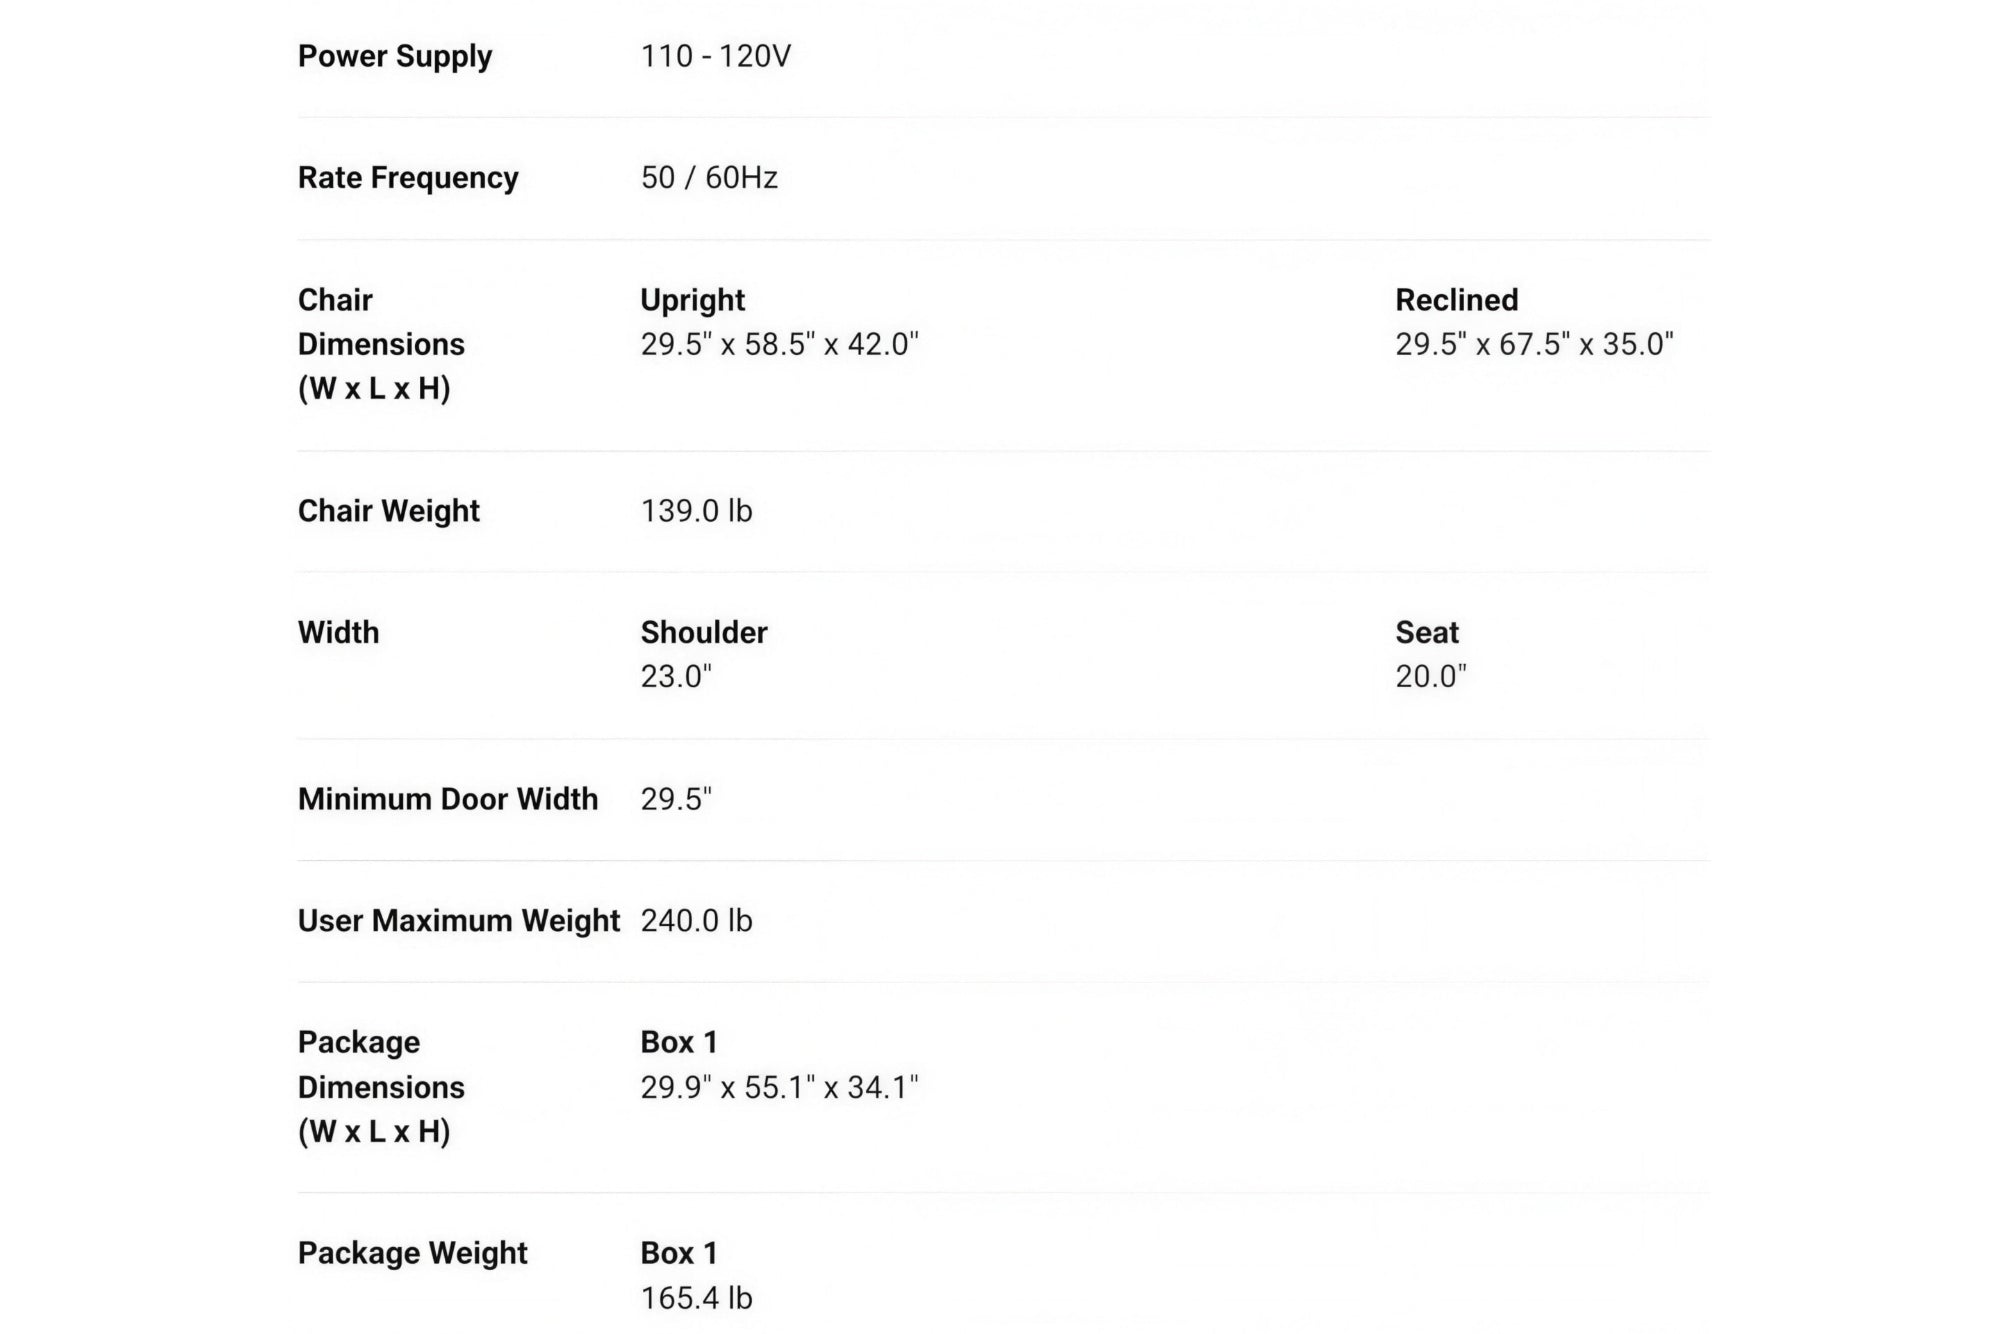The width and height of the screenshot is (2000, 1334).
Task: Select the 240.0 lb maximum weight value
Action: tap(696, 921)
